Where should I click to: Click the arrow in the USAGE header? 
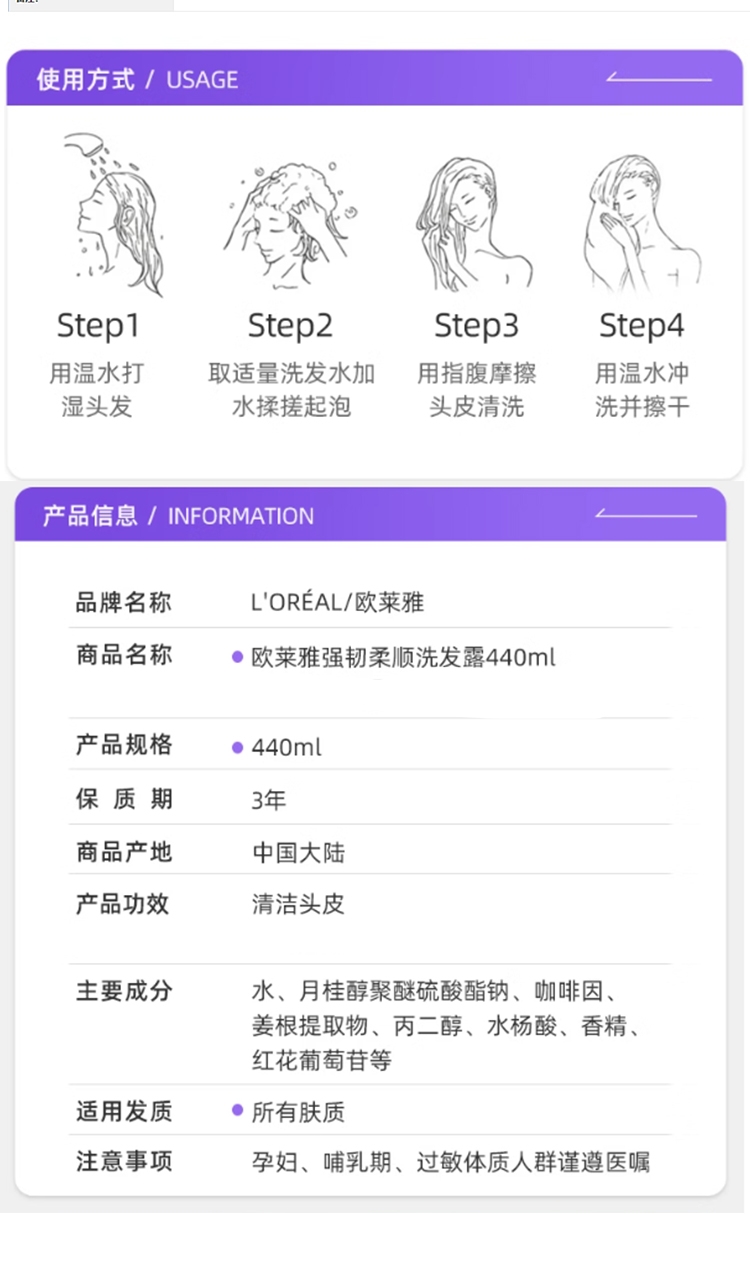pos(659,78)
